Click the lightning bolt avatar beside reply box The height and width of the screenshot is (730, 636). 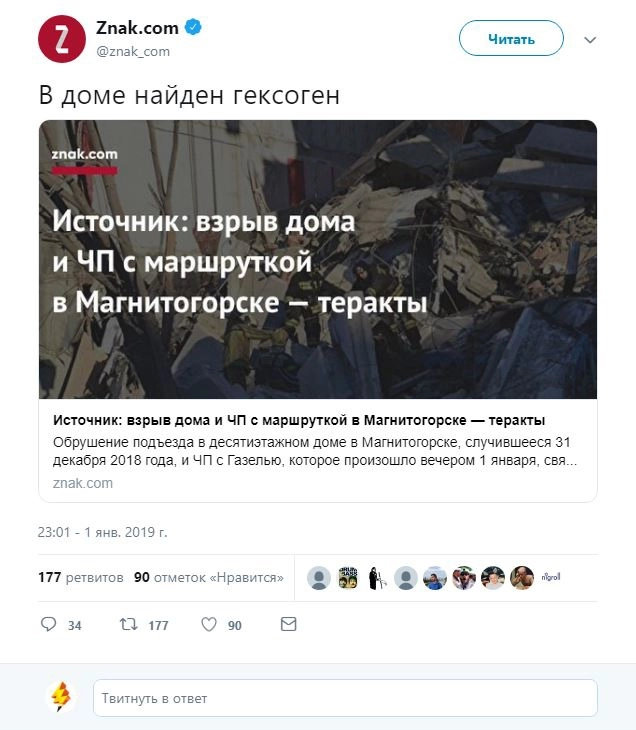pyautogui.click(x=61, y=697)
